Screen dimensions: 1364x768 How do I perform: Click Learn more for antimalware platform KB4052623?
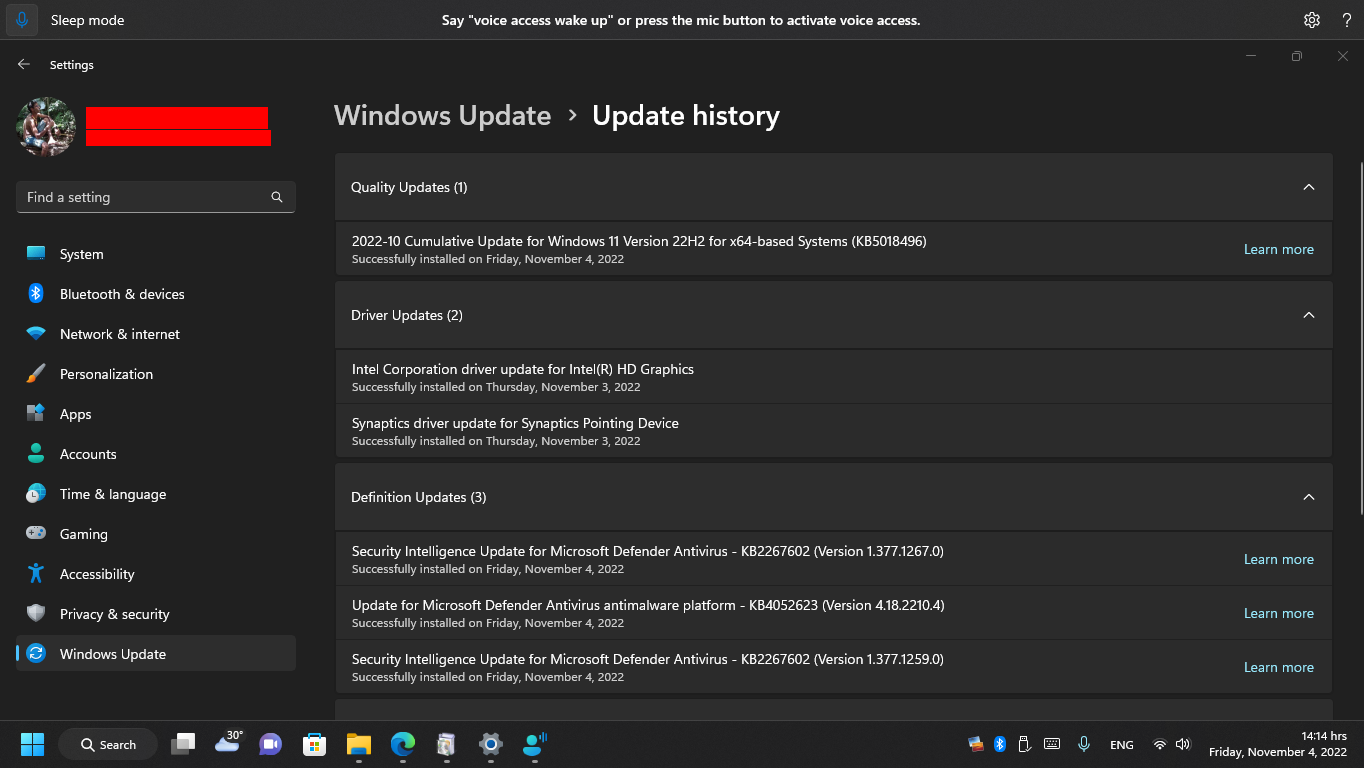(x=1279, y=613)
